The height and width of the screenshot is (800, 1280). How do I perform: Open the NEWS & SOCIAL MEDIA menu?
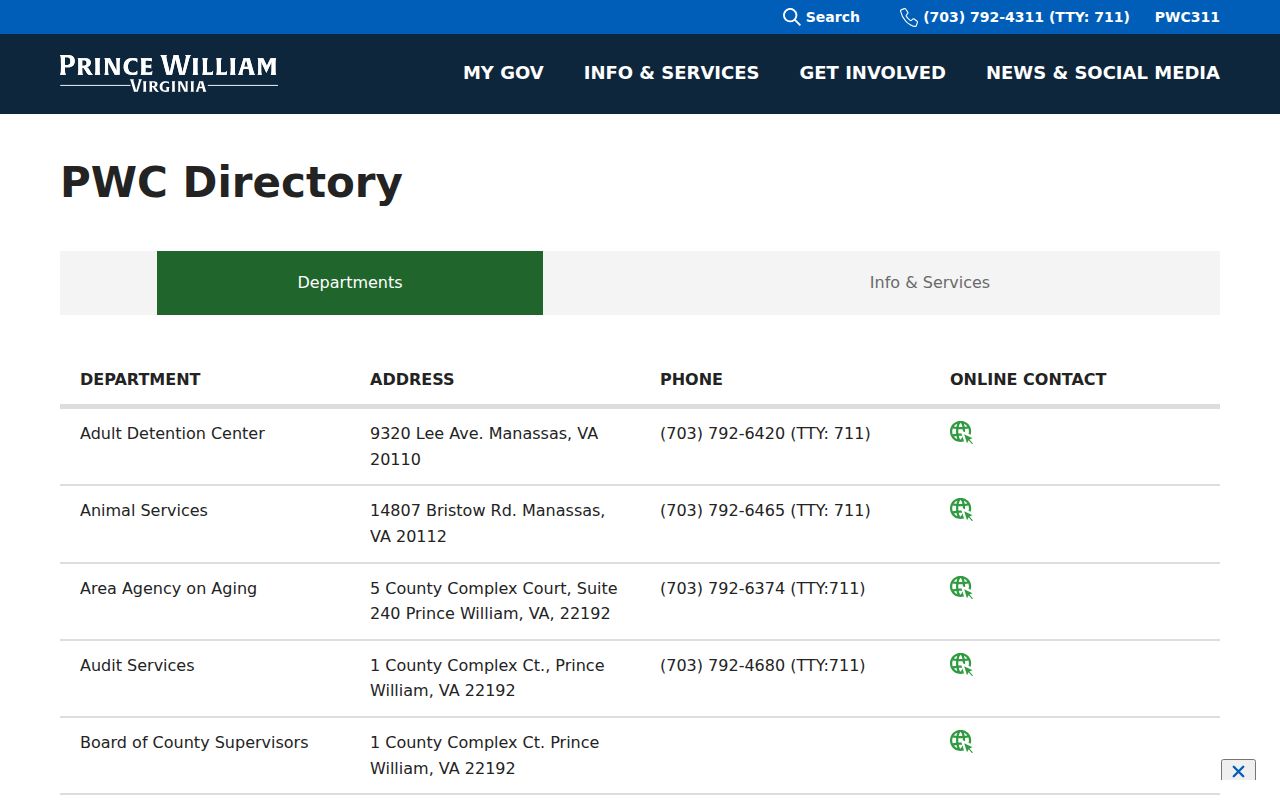[x=1103, y=73]
